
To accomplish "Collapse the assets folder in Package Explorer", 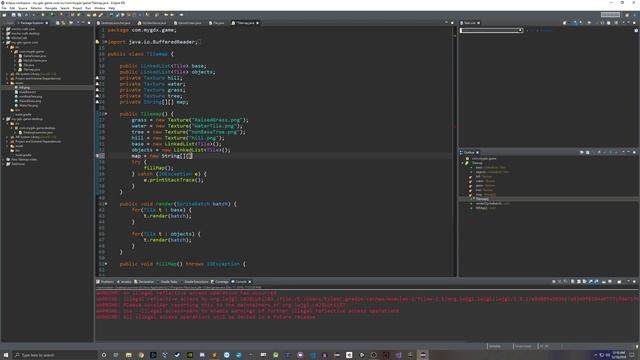I will tap(8, 83).
